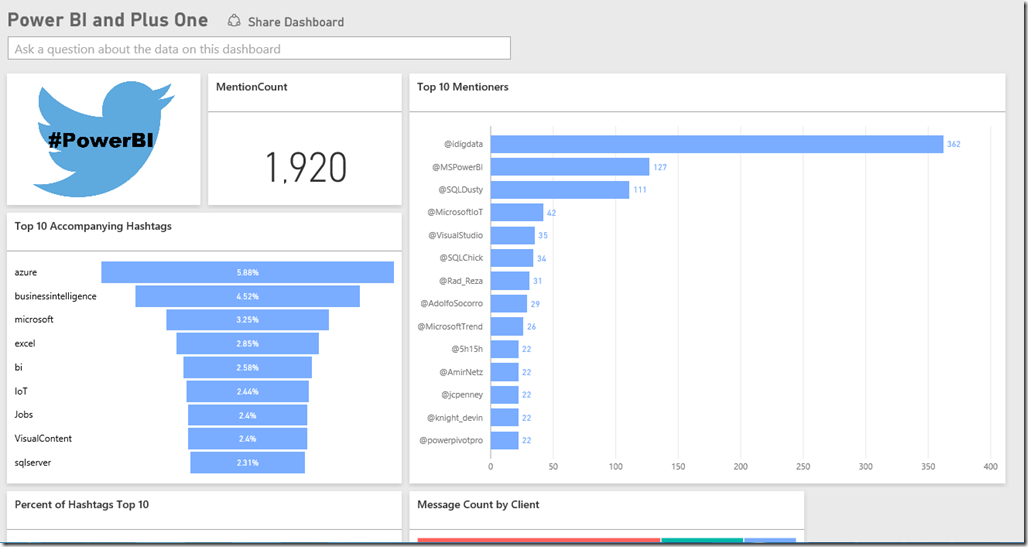Select the azure 5.88% funnel bar
This screenshot has height=547, width=1028.
247,272
